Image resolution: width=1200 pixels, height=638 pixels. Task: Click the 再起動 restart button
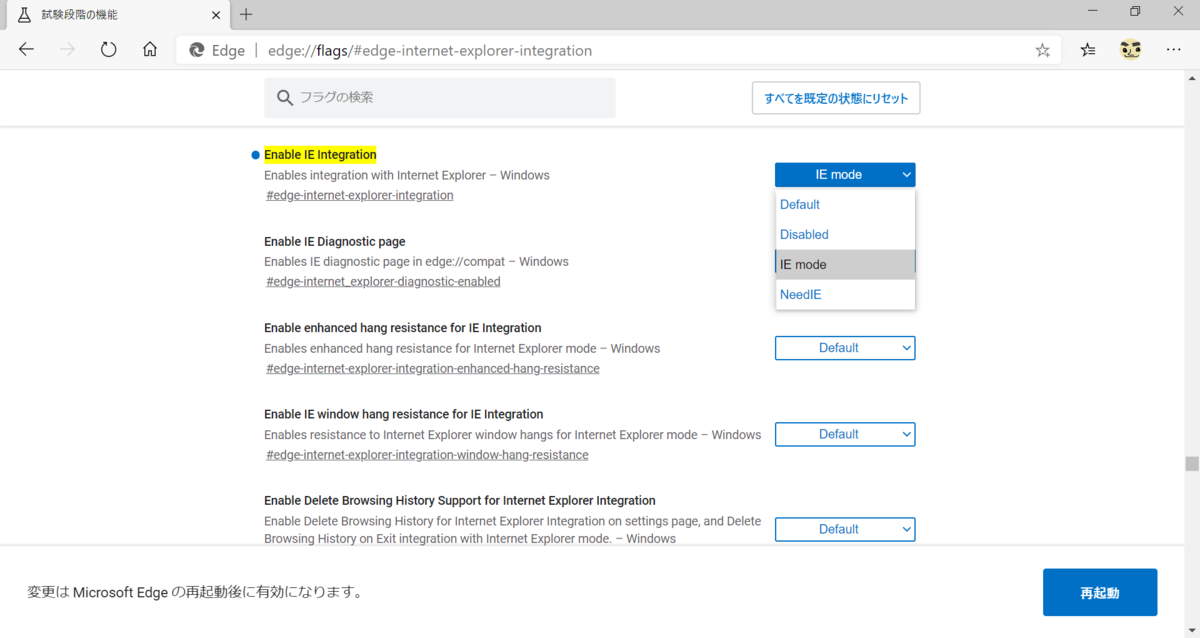pyautogui.click(x=1100, y=592)
